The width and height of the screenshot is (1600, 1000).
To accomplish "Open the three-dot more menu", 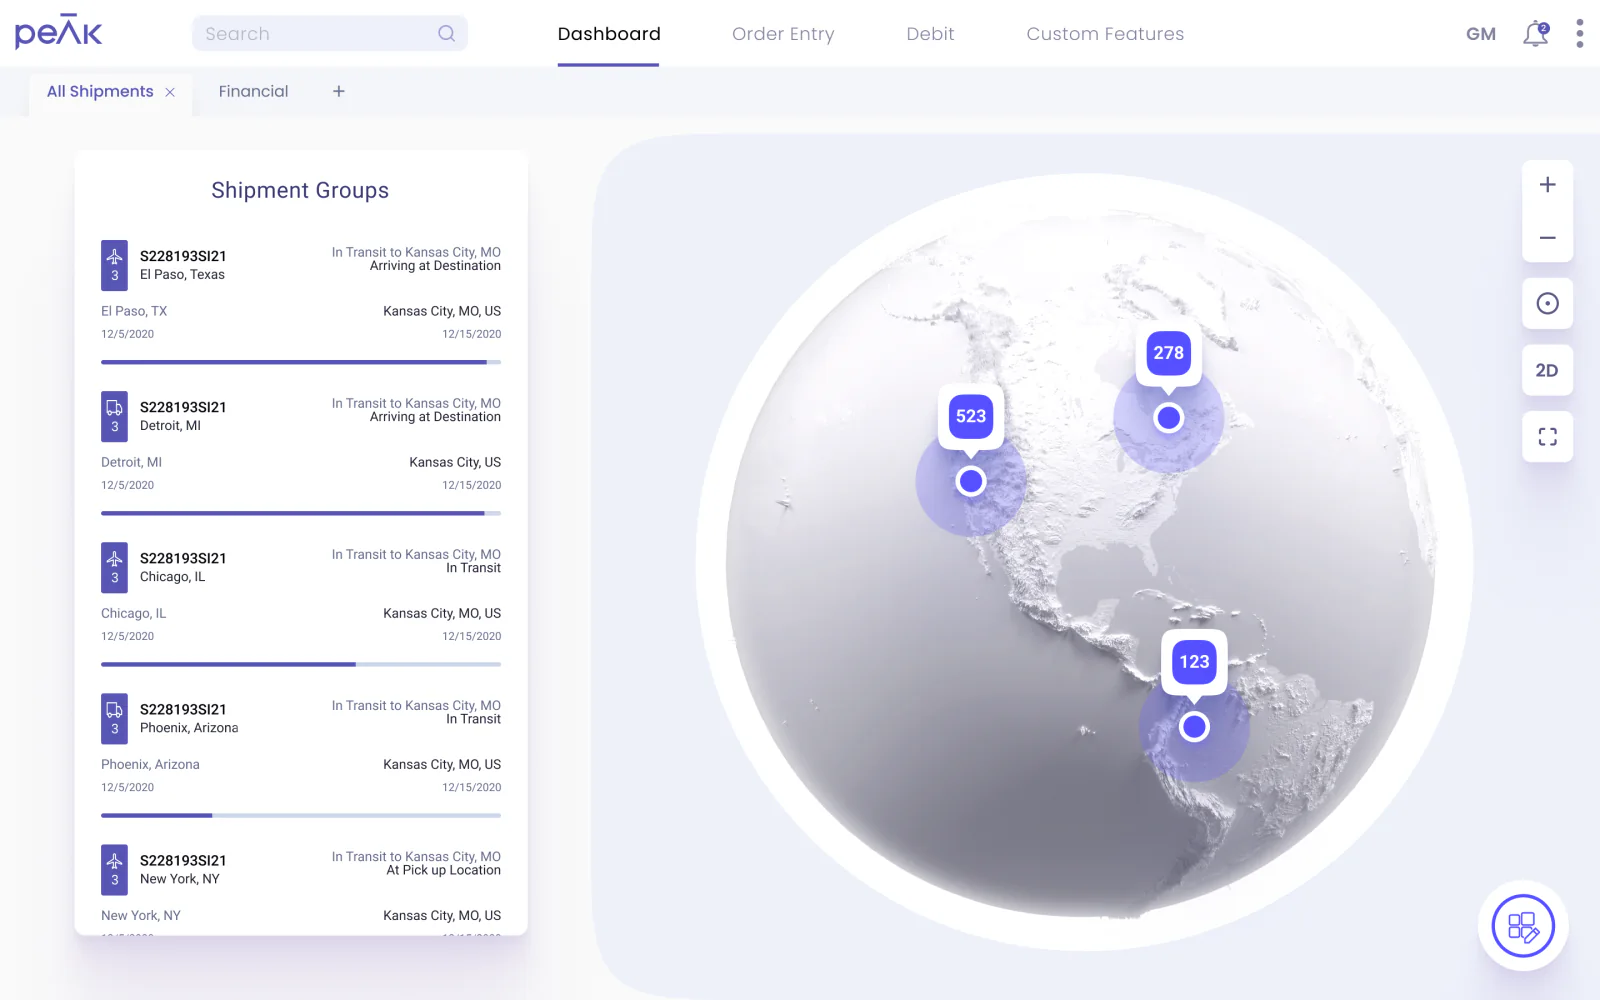I will [x=1580, y=33].
